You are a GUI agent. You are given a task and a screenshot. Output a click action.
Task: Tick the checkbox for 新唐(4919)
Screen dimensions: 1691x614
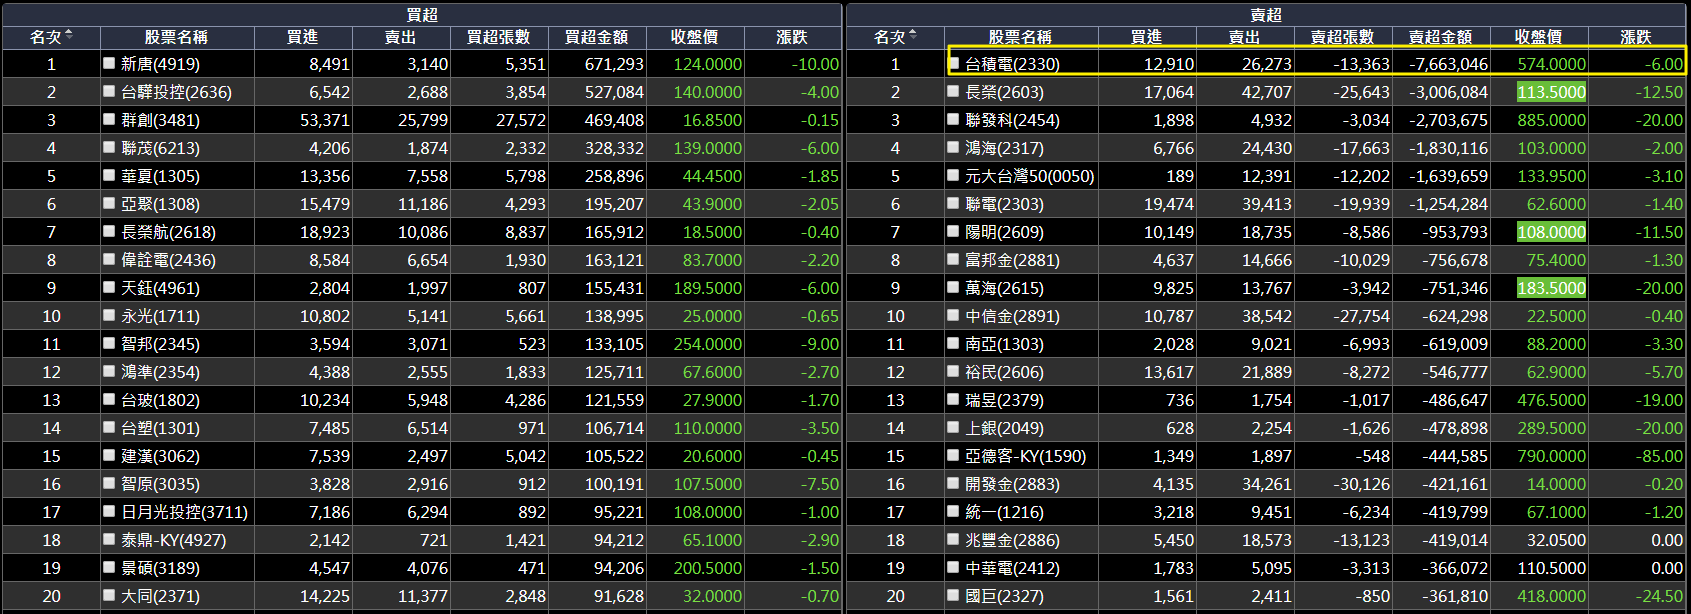click(109, 63)
